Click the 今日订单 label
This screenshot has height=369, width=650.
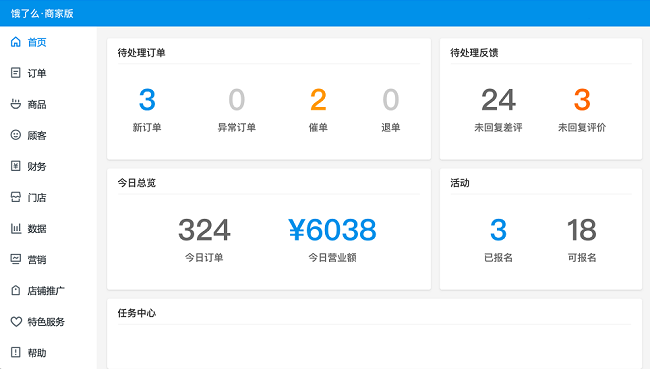coord(204,257)
